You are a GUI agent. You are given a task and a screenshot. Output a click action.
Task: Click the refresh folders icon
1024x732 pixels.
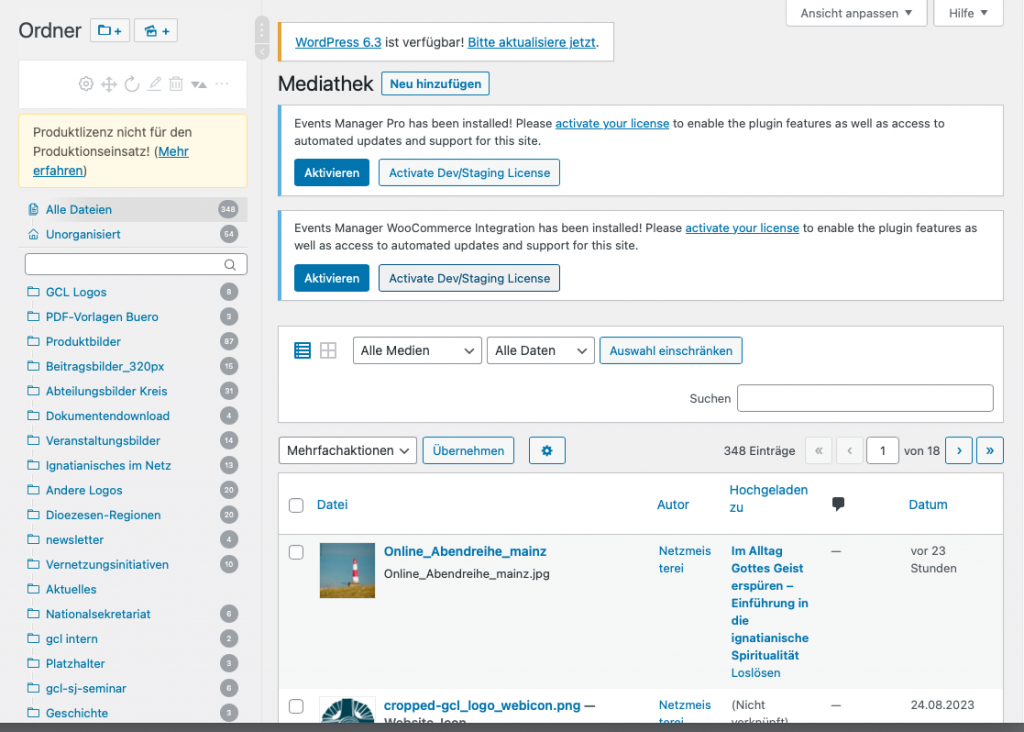coord(131,84)
